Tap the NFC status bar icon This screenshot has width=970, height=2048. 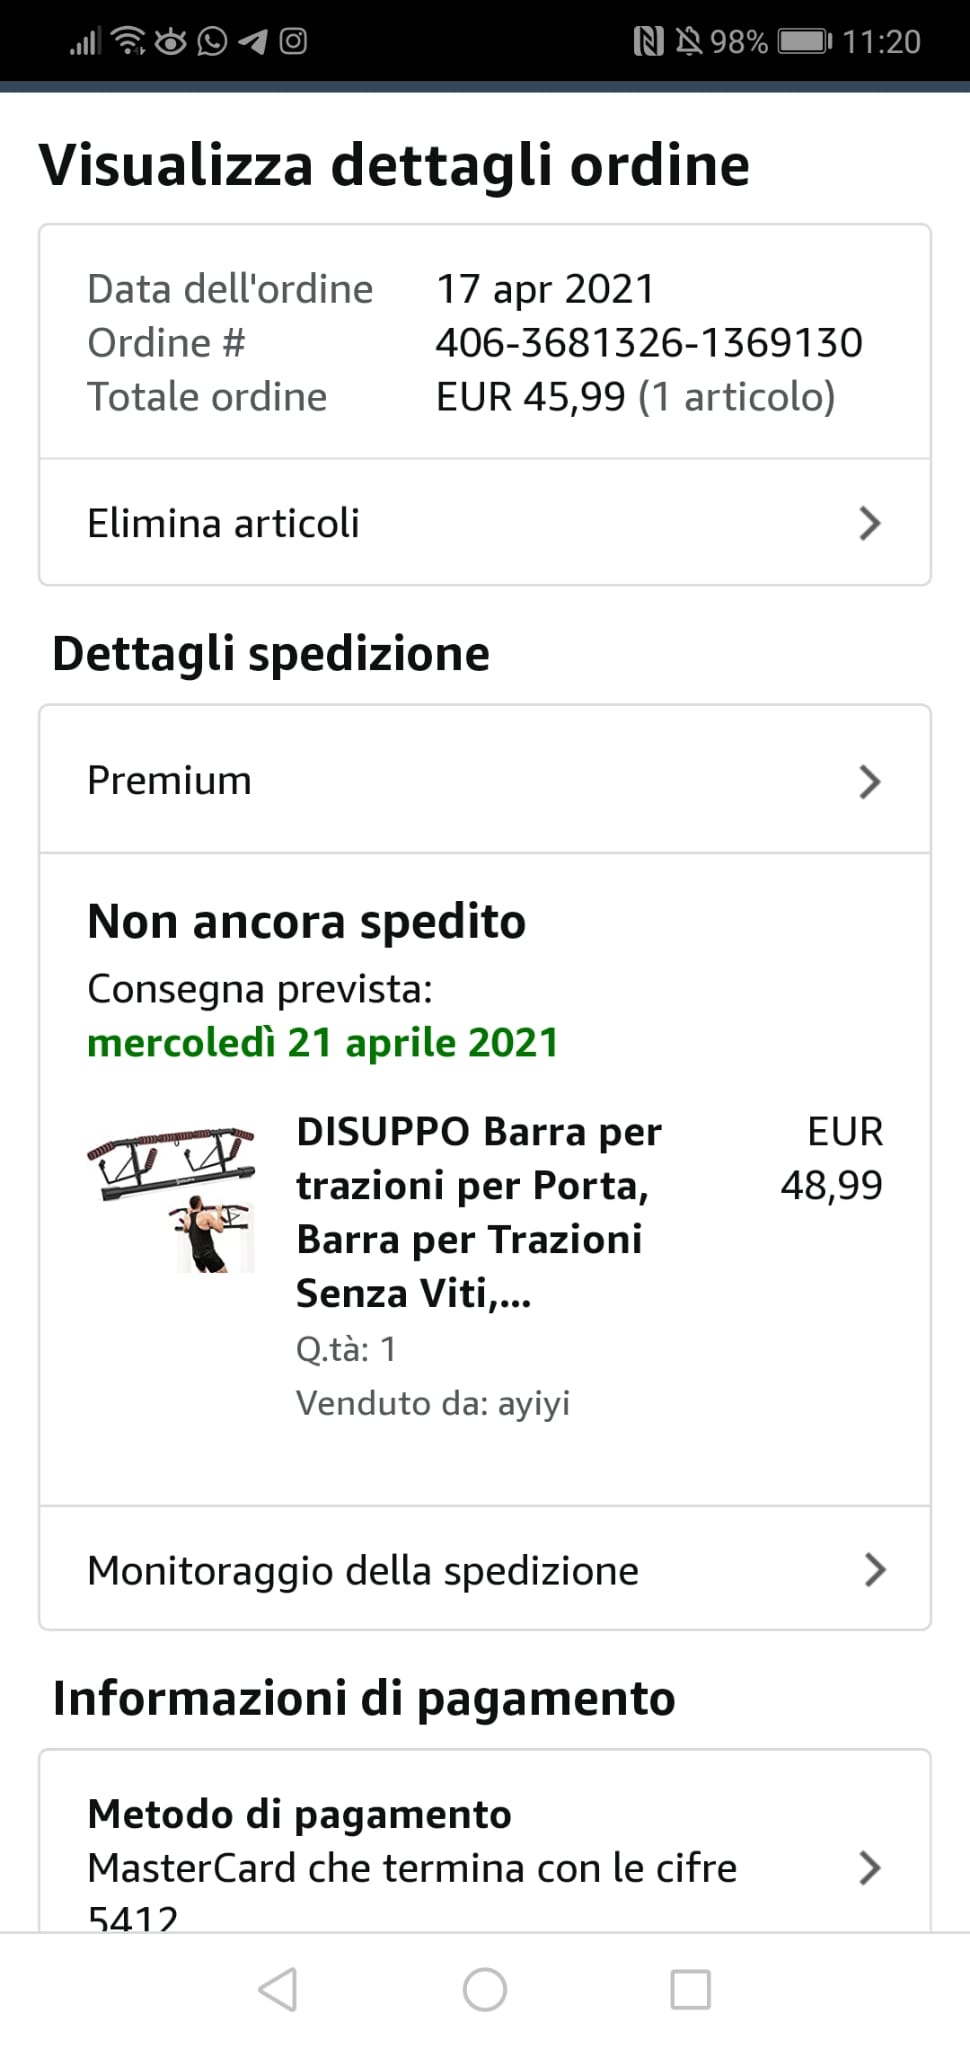648,41
